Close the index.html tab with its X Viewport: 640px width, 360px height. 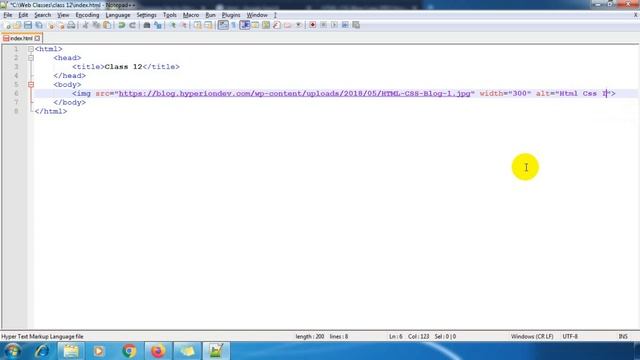click(x=37, y=38)
